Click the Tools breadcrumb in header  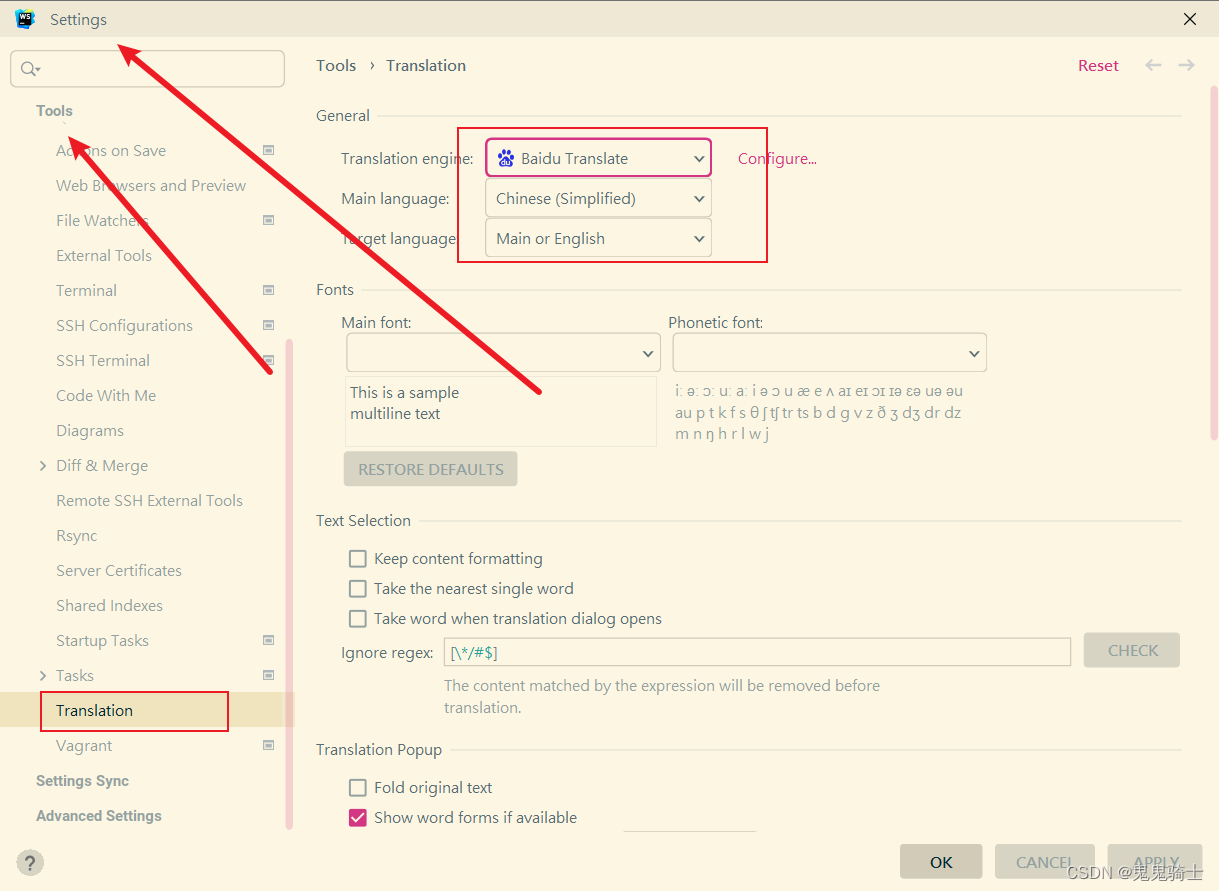336,65
